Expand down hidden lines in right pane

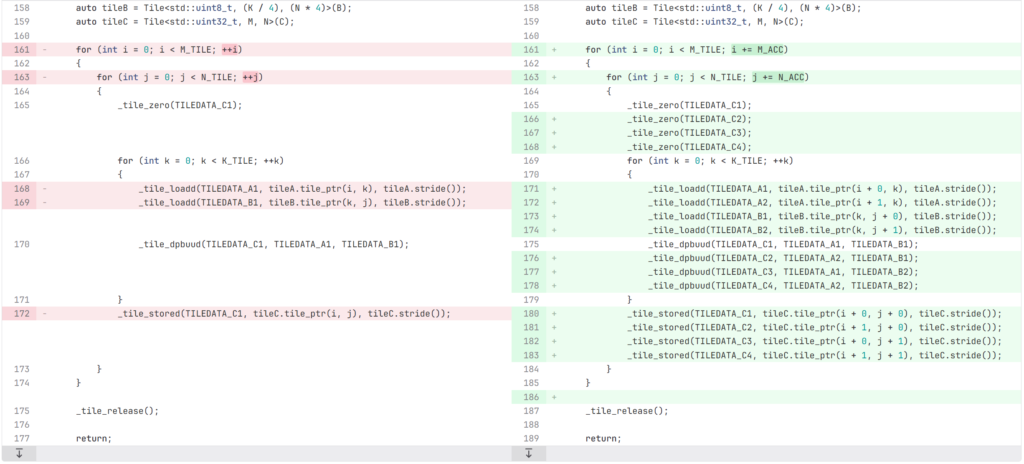(x=528, y=454)
